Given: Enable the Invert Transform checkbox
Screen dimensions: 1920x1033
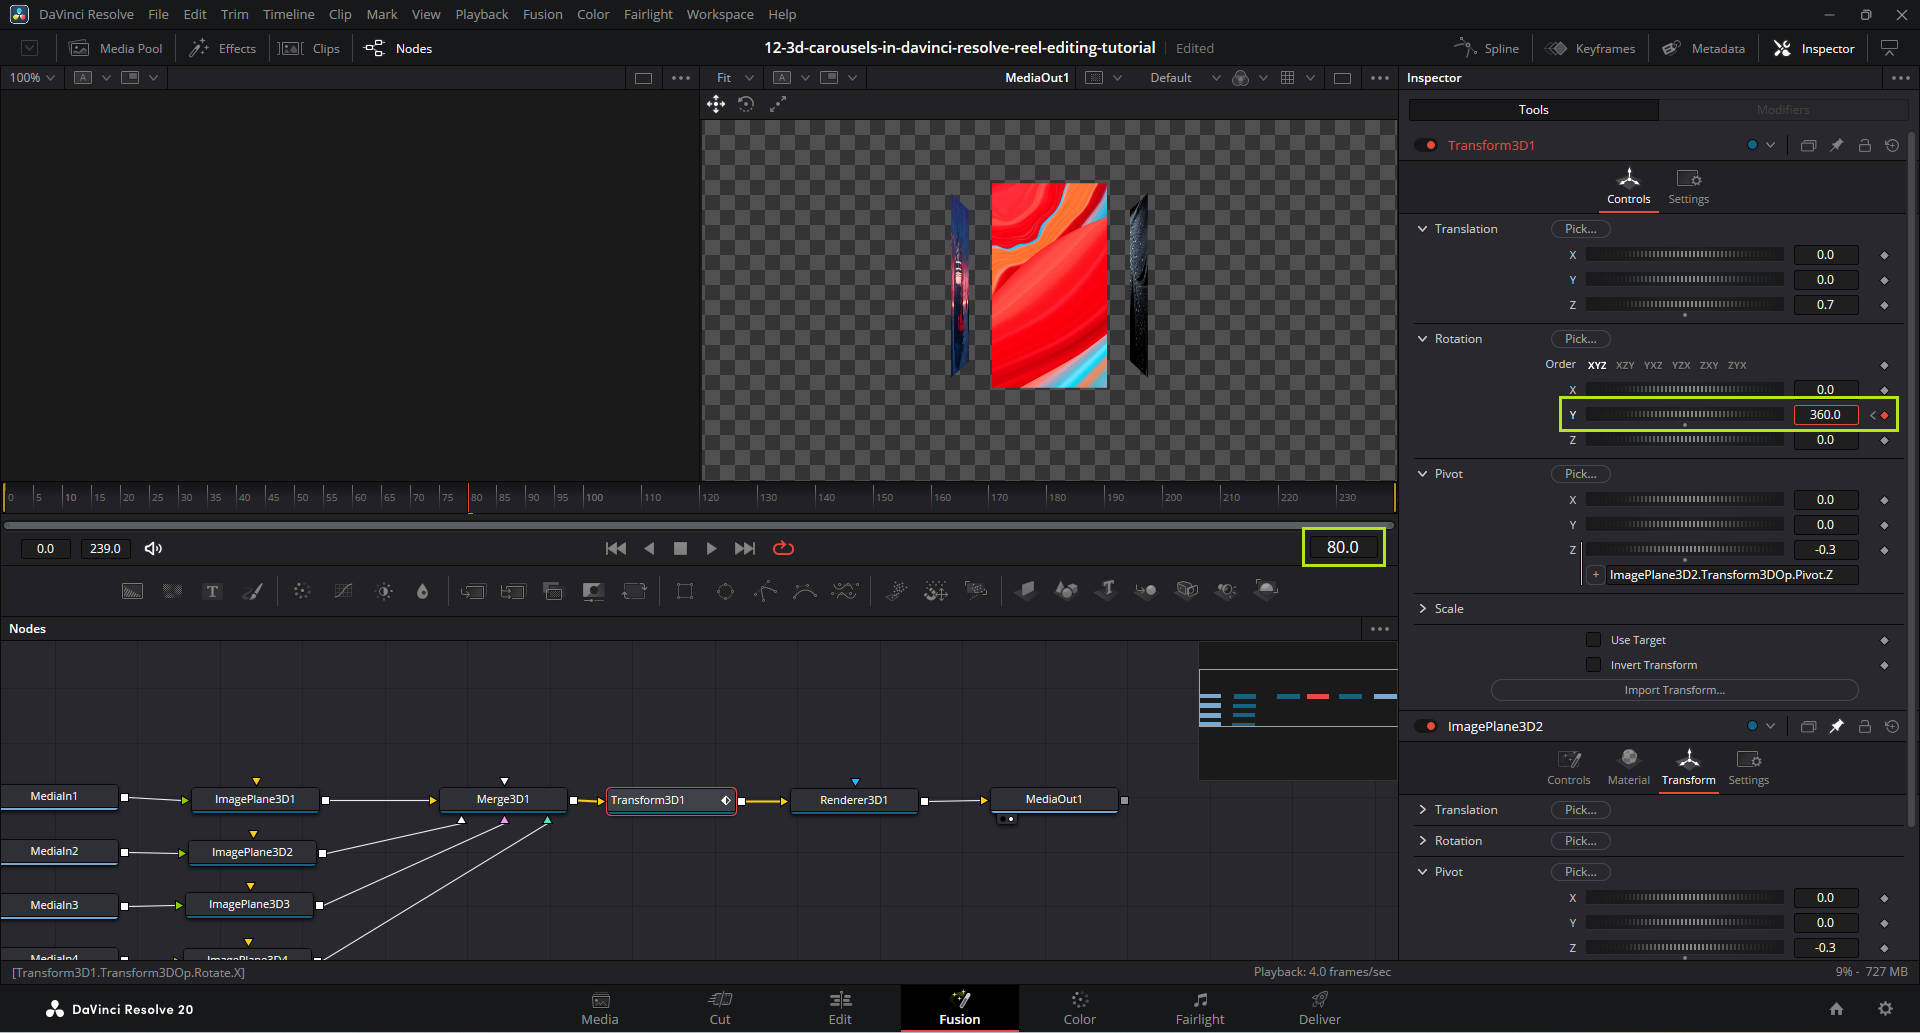Looking at the screenshot, I should pyautogui.click(x=1594, y=665).
